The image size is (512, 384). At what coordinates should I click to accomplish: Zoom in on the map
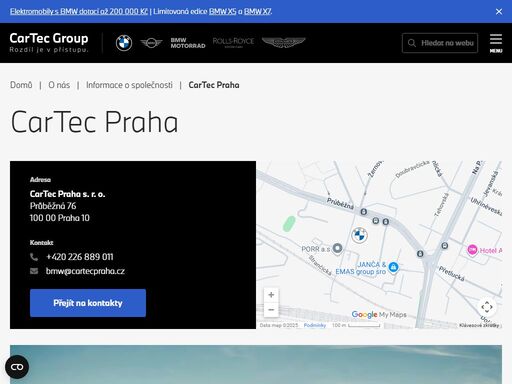point(271,295)
